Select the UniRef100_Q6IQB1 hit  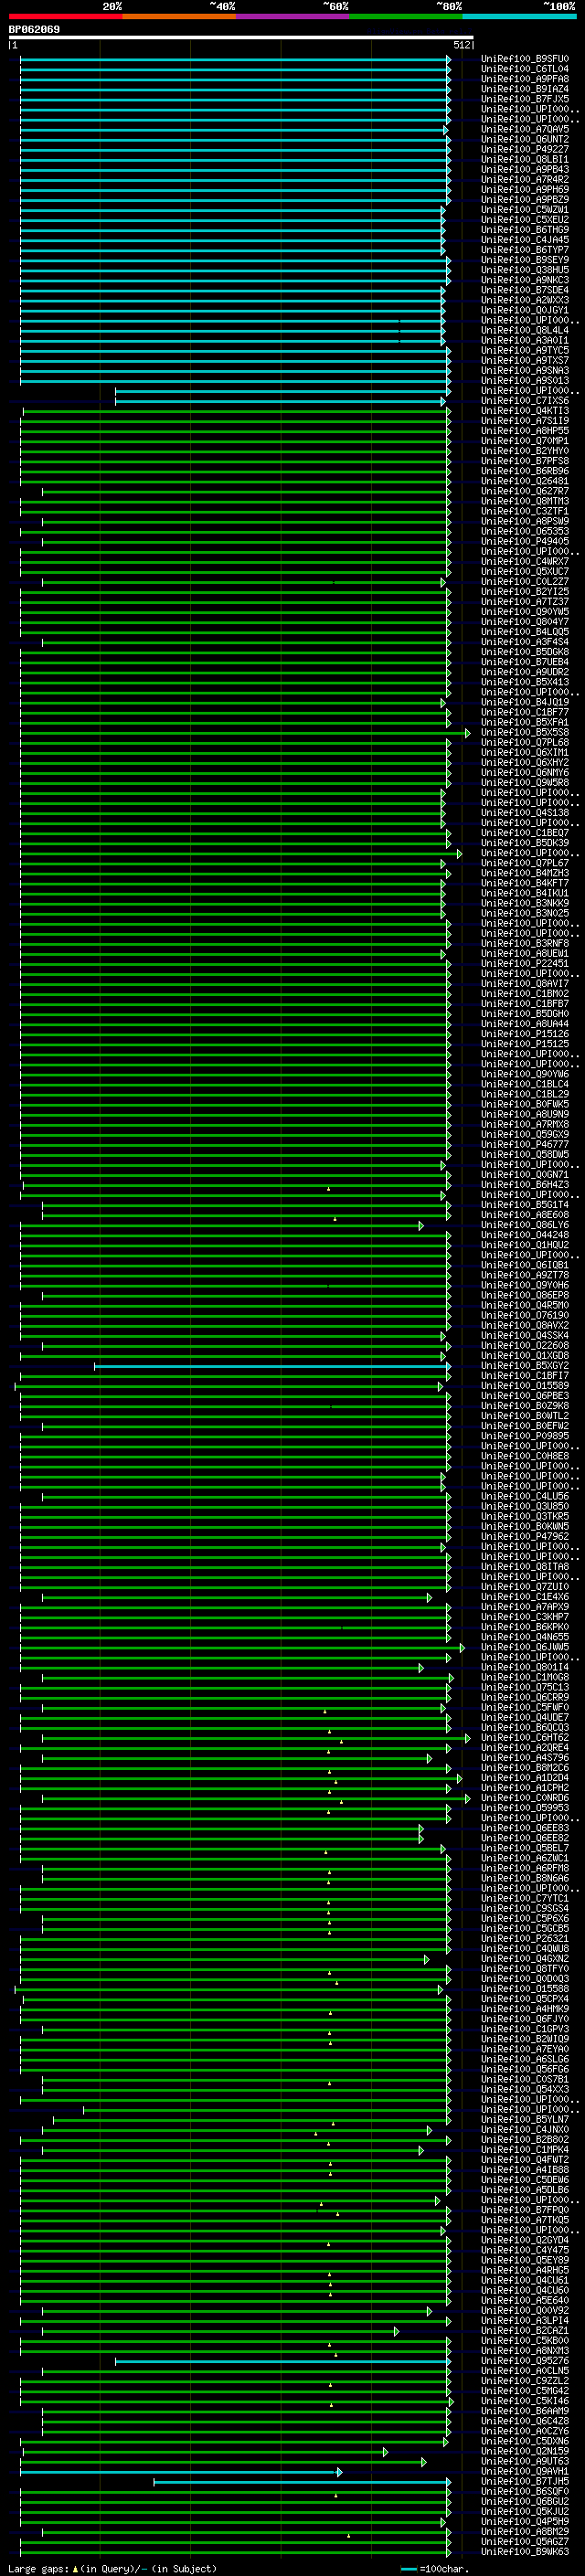pos(524,1265)
